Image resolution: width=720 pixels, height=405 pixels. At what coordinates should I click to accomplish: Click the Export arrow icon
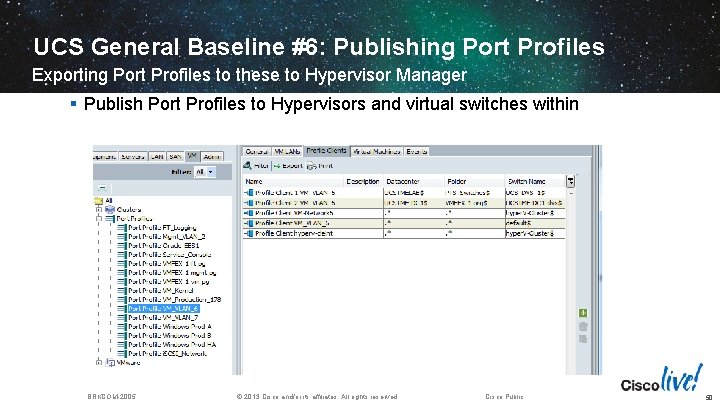coord(277,166)
